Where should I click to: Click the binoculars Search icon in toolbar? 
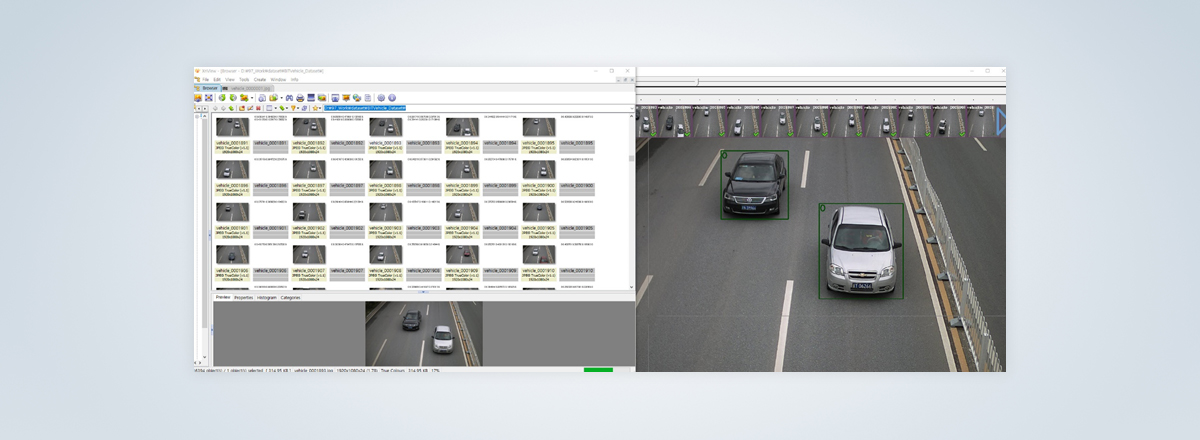coord(289,98)
